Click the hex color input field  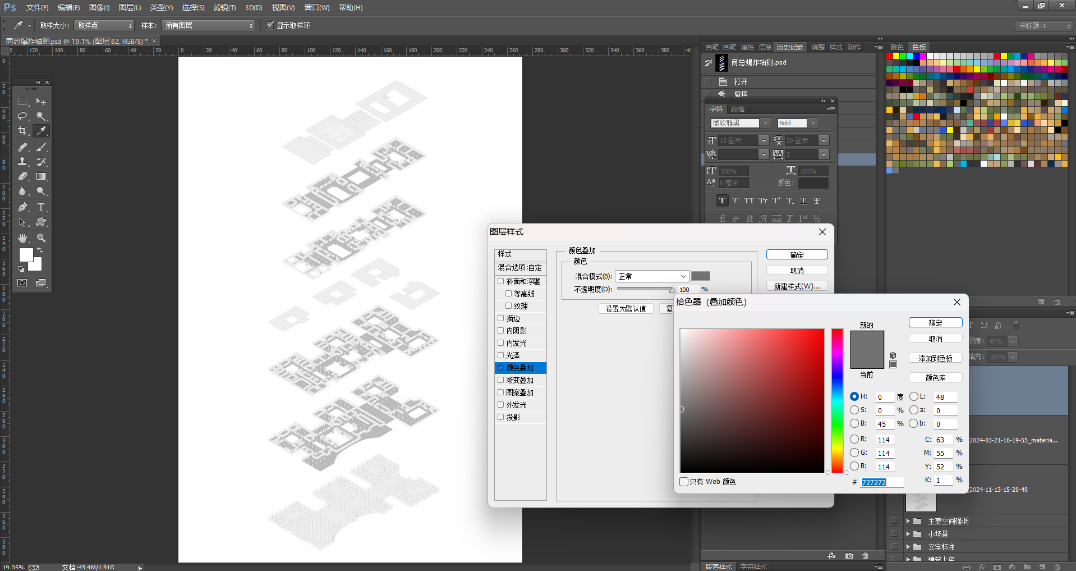coord(882,482)
